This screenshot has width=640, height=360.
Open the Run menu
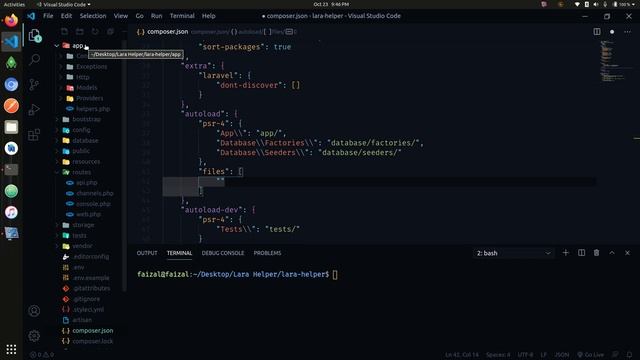click(x=156, y=16)
